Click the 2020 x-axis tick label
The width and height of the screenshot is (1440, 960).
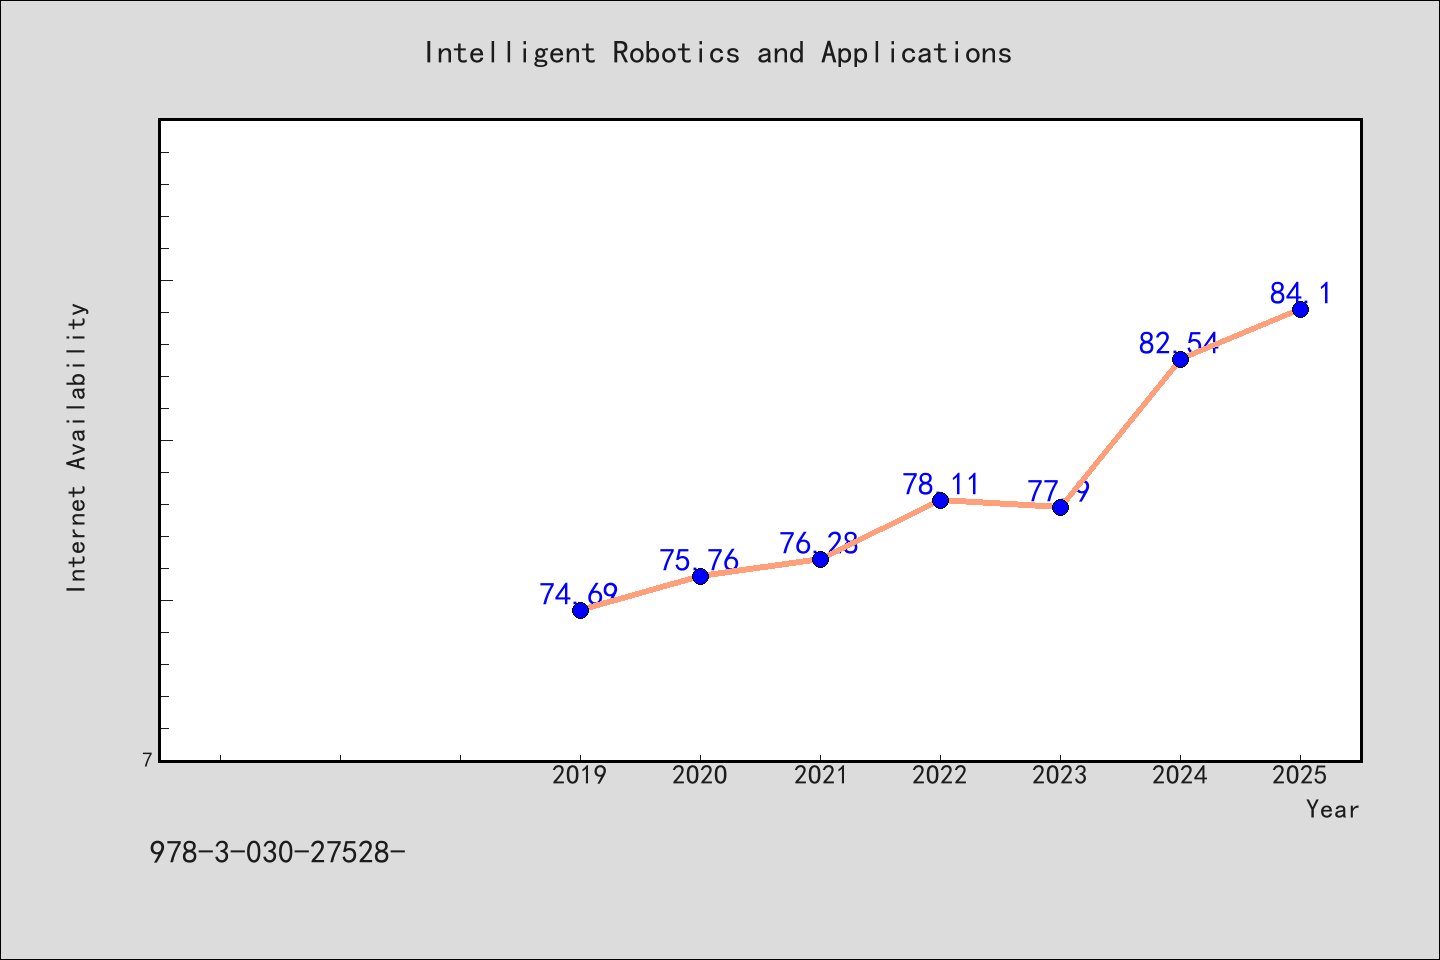700,775
